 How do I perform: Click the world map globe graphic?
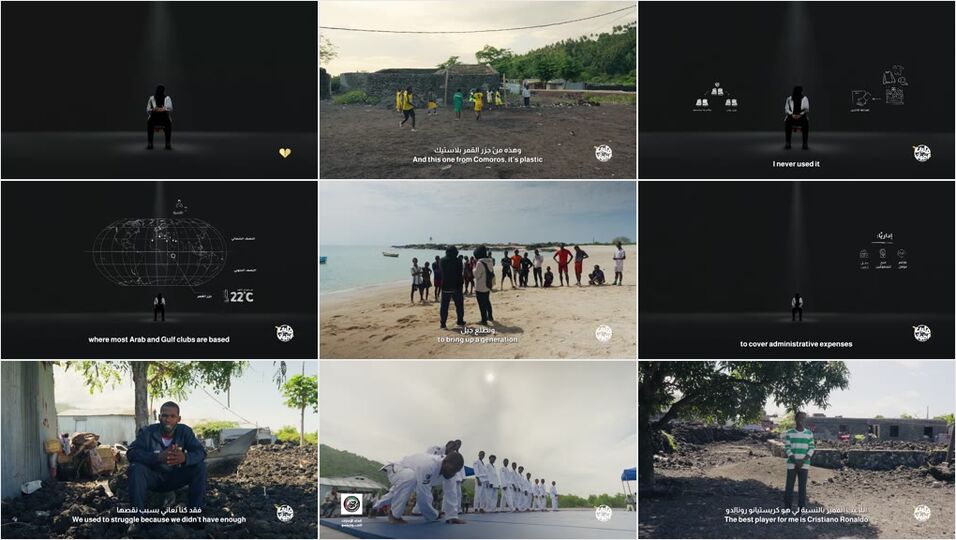[159, 253]
